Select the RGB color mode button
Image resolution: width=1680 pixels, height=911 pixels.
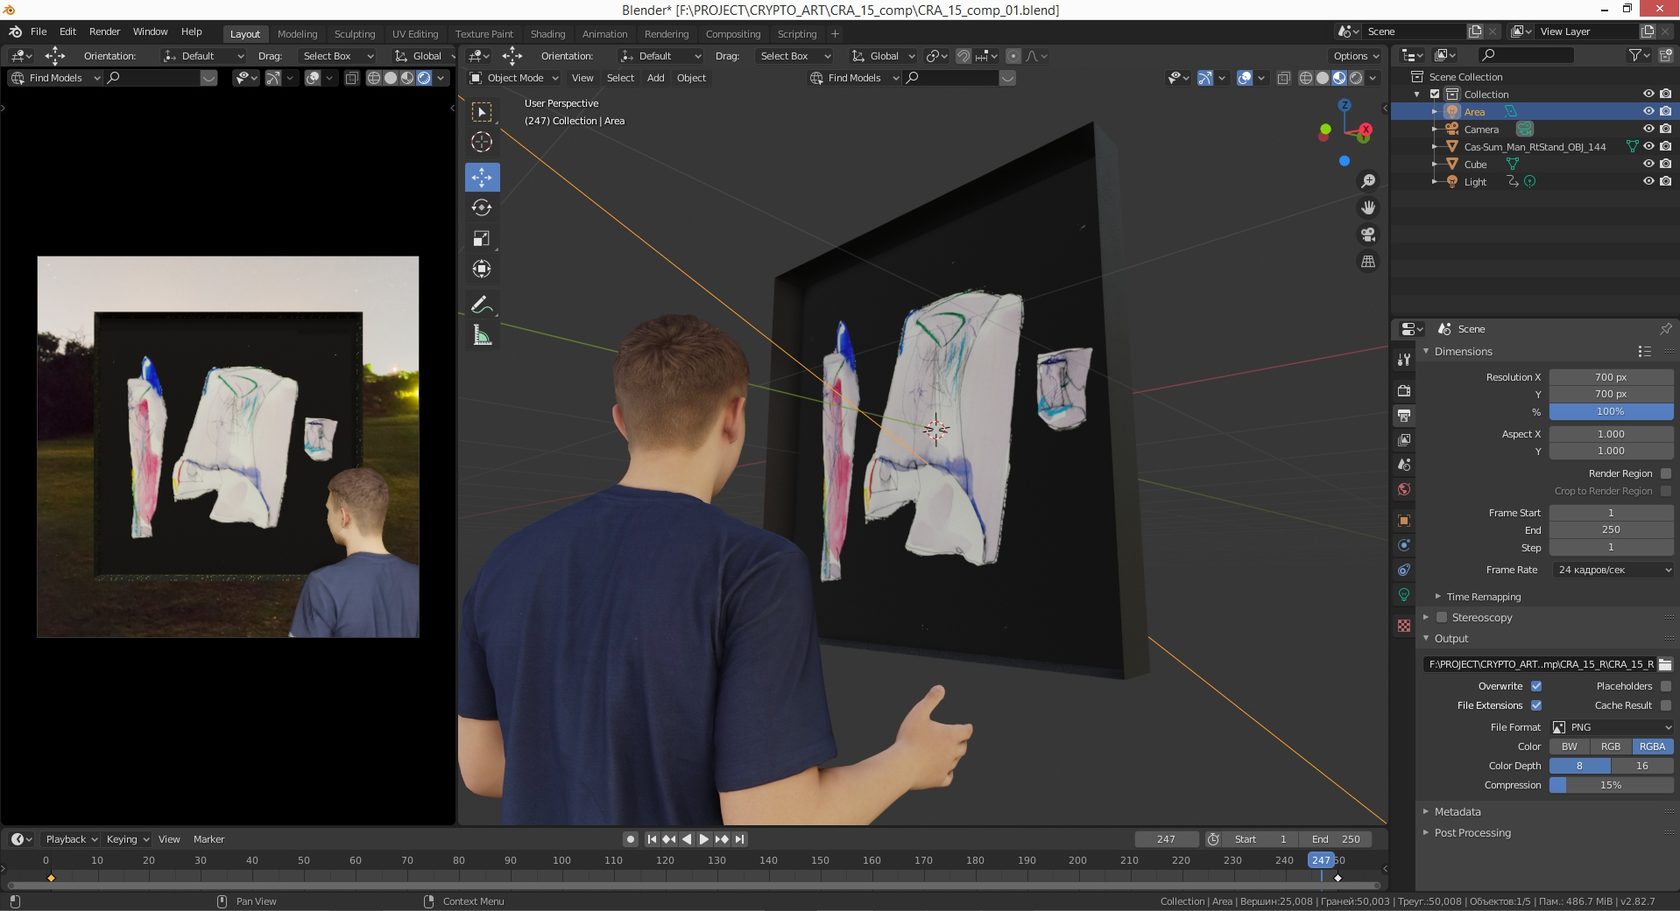[x=1610, y=747]
